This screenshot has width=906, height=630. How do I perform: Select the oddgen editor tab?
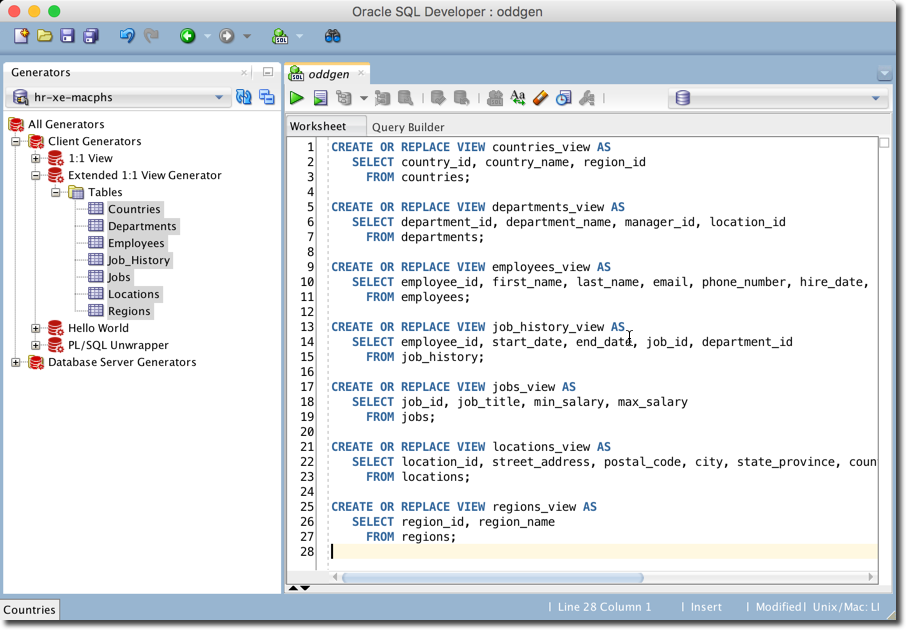coord(328,74)
